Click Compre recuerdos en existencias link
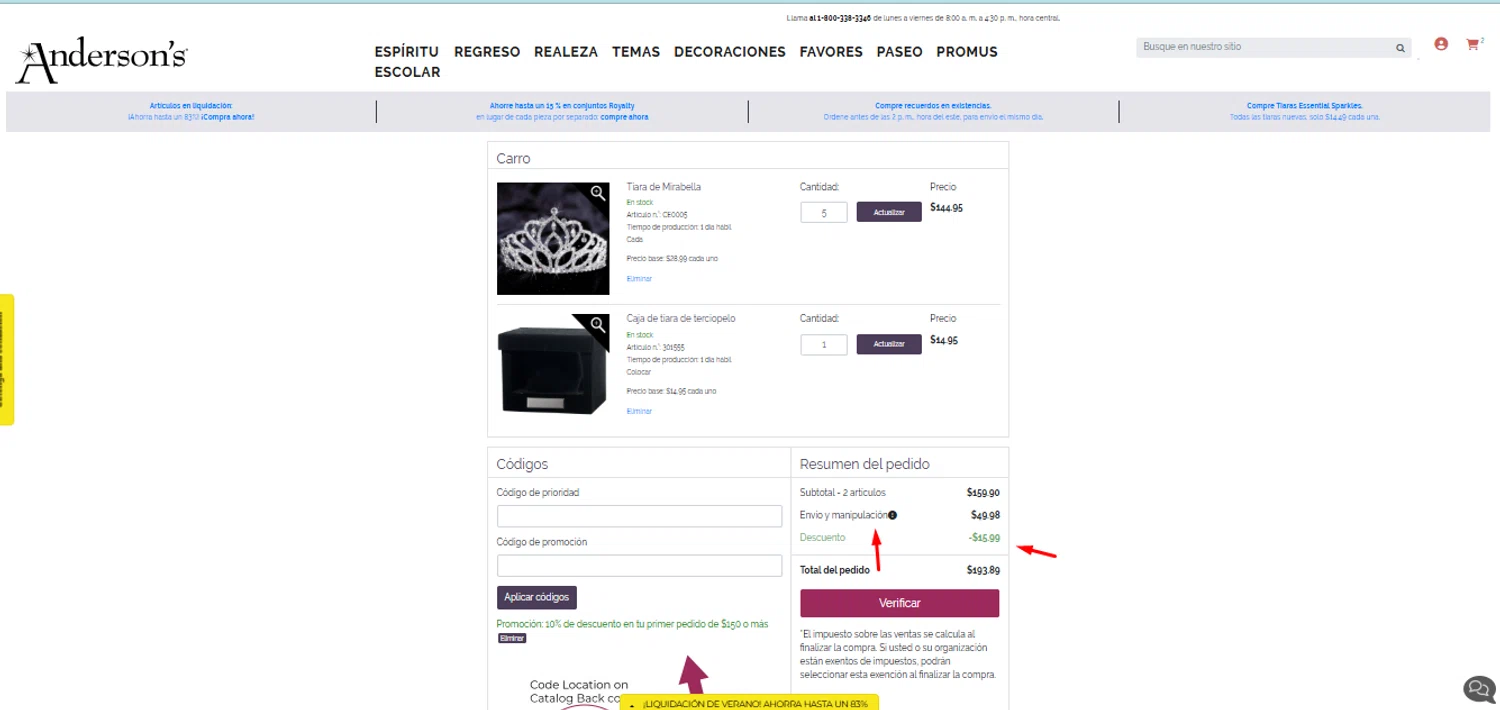This screenshot has height=710, width=1500. (x=933, y=105)
